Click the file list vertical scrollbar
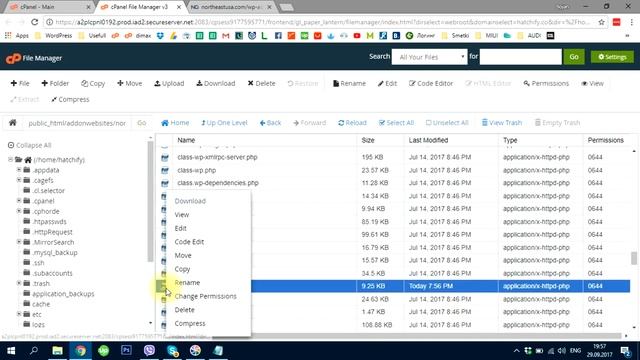The height and width of the screenshot is (360, 640). [633, 258]
